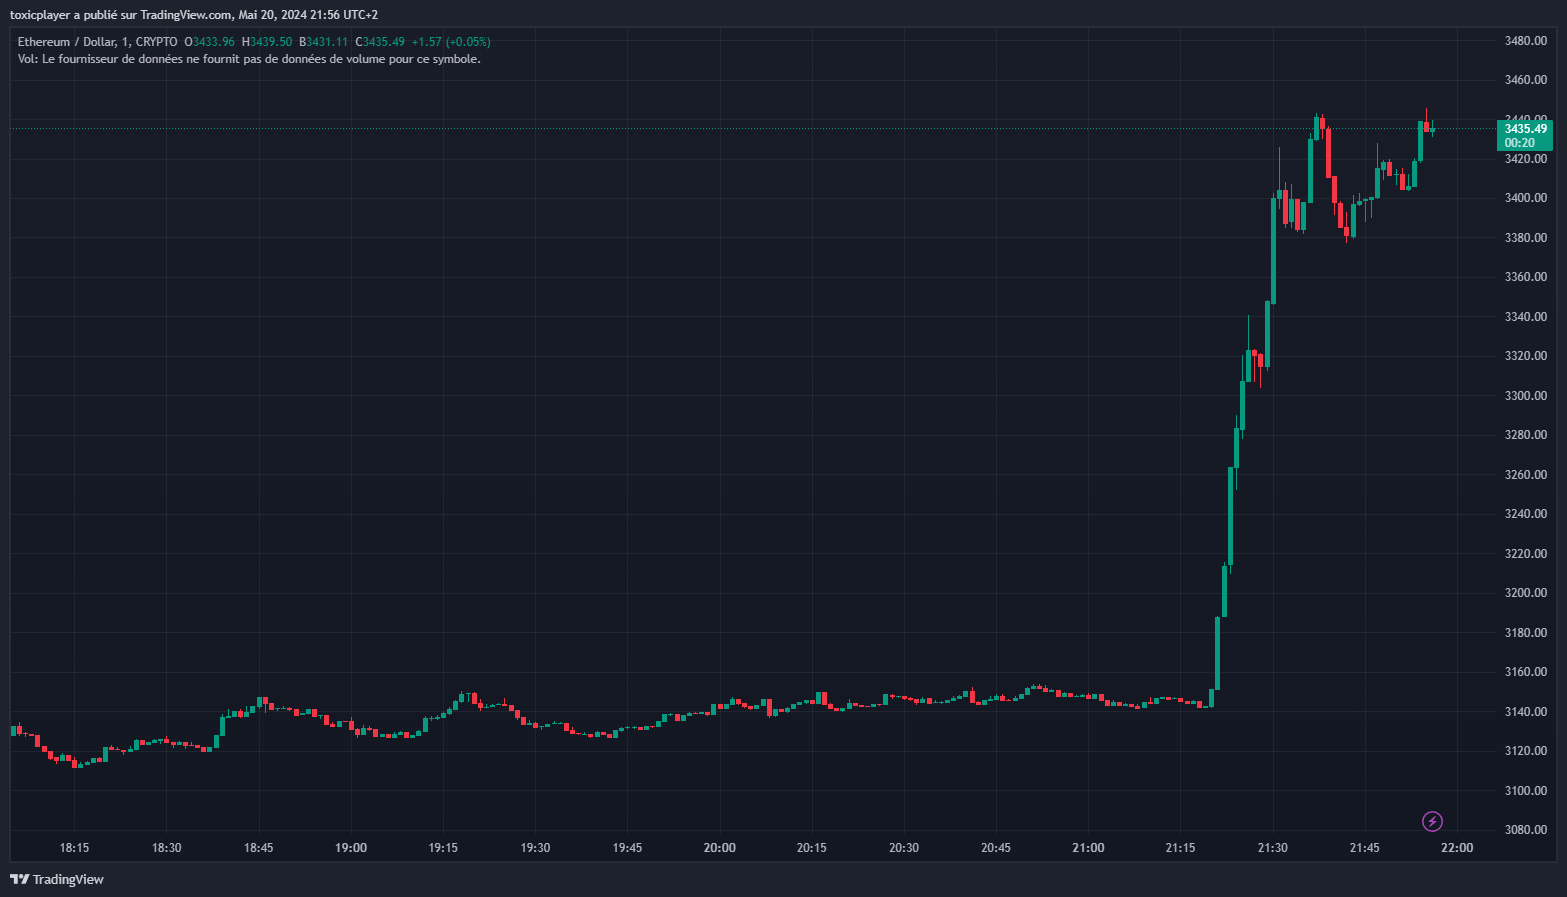Click the header text 'toxicplayer a publié sur TradingView.com'

(121, 15)
